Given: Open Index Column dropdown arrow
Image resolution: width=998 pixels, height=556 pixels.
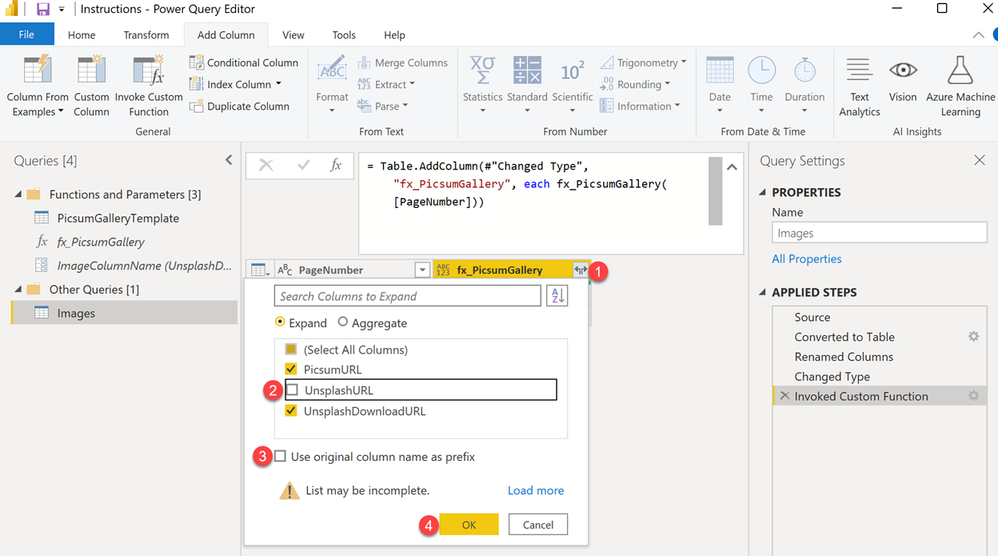Looking at the screenshot, I should pyautogui.click(x=278, y=84).
